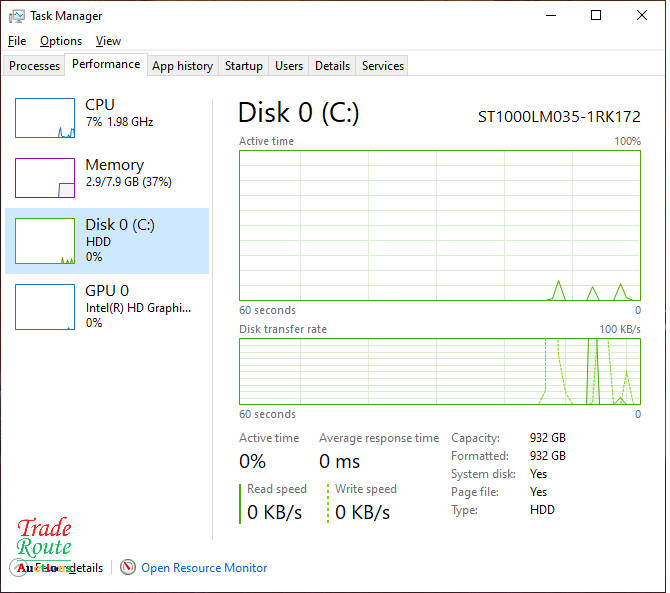Click the Open Resource Monitor icon

(x=128, y=568)
